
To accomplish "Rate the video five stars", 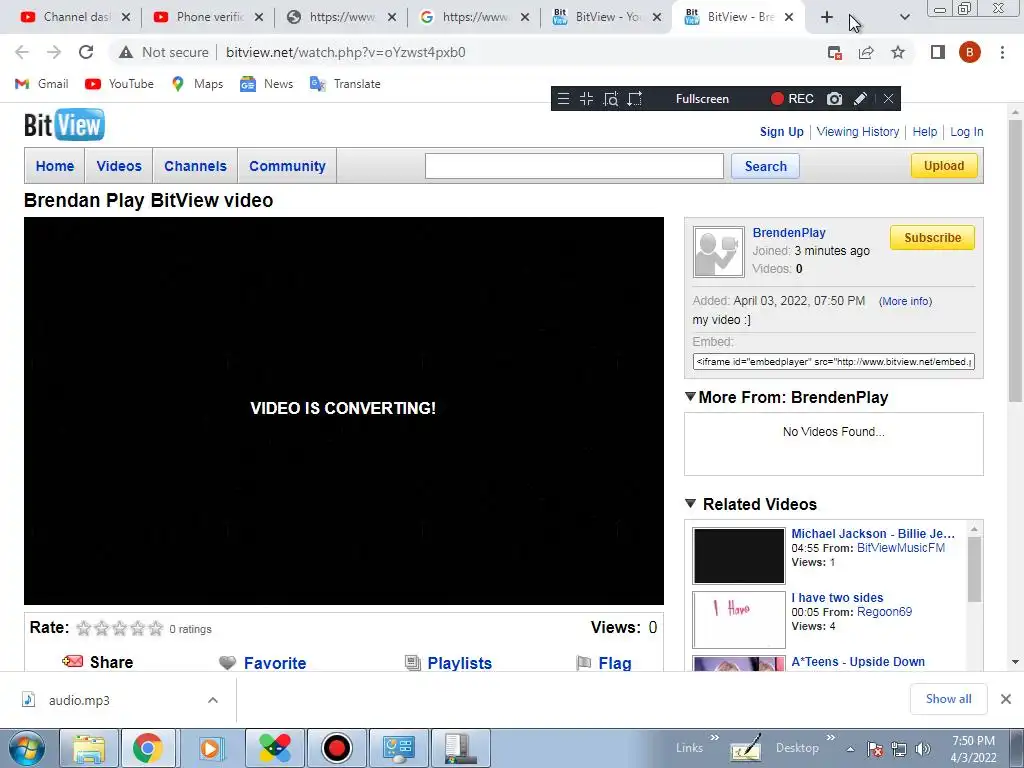I will [155, 628].
